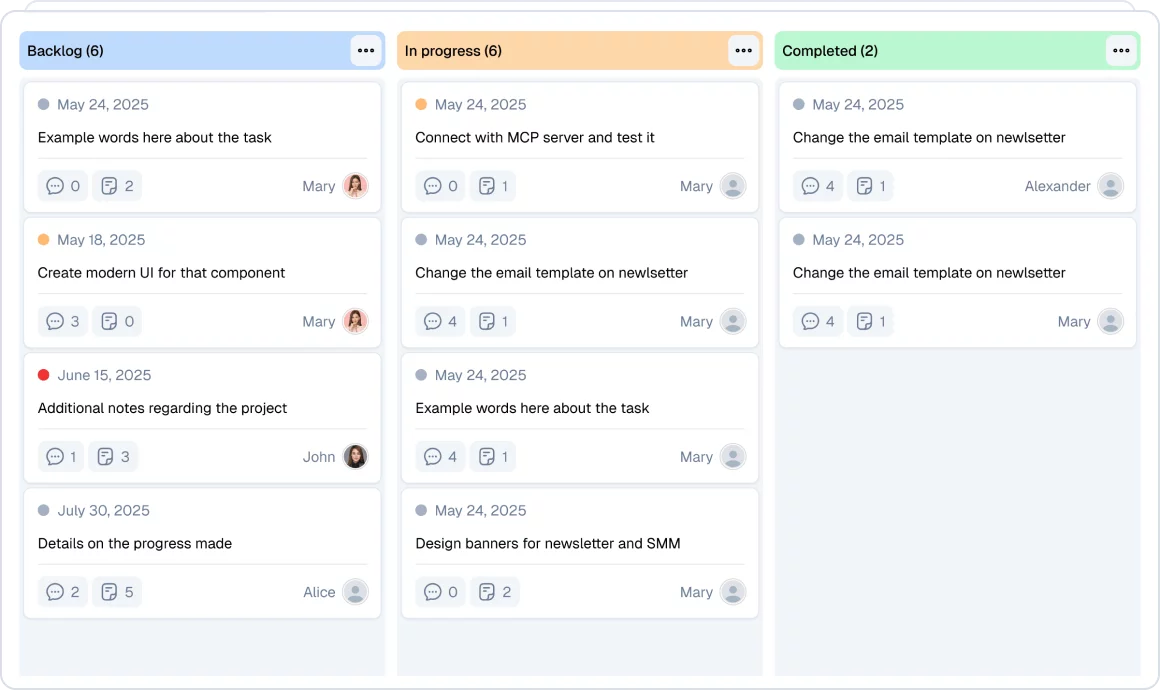Open task 'Create modern UI for that component'
Viewport: 1160px width, 690px height.
tap(161, 273)
